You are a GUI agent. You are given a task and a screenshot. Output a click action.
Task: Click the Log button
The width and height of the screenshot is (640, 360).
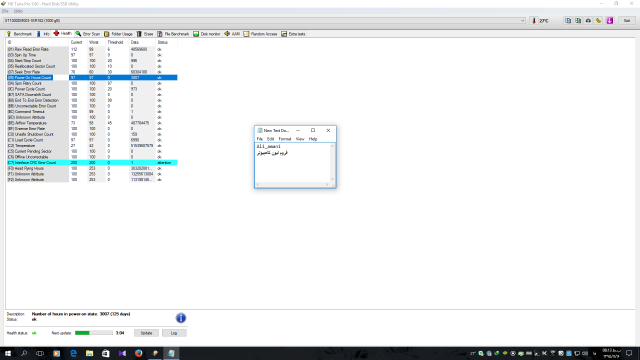[x=174, y=333]
